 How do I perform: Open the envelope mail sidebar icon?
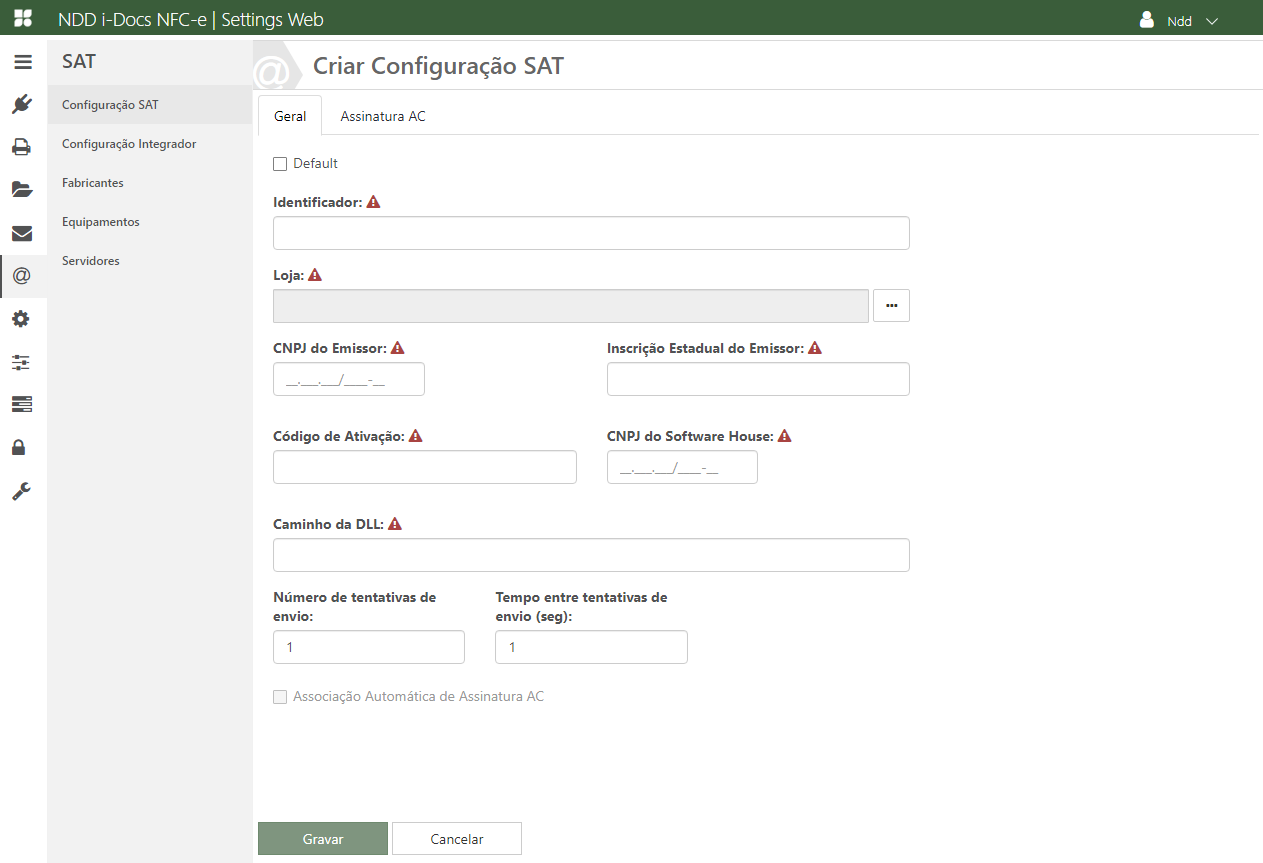pos(22,234)
